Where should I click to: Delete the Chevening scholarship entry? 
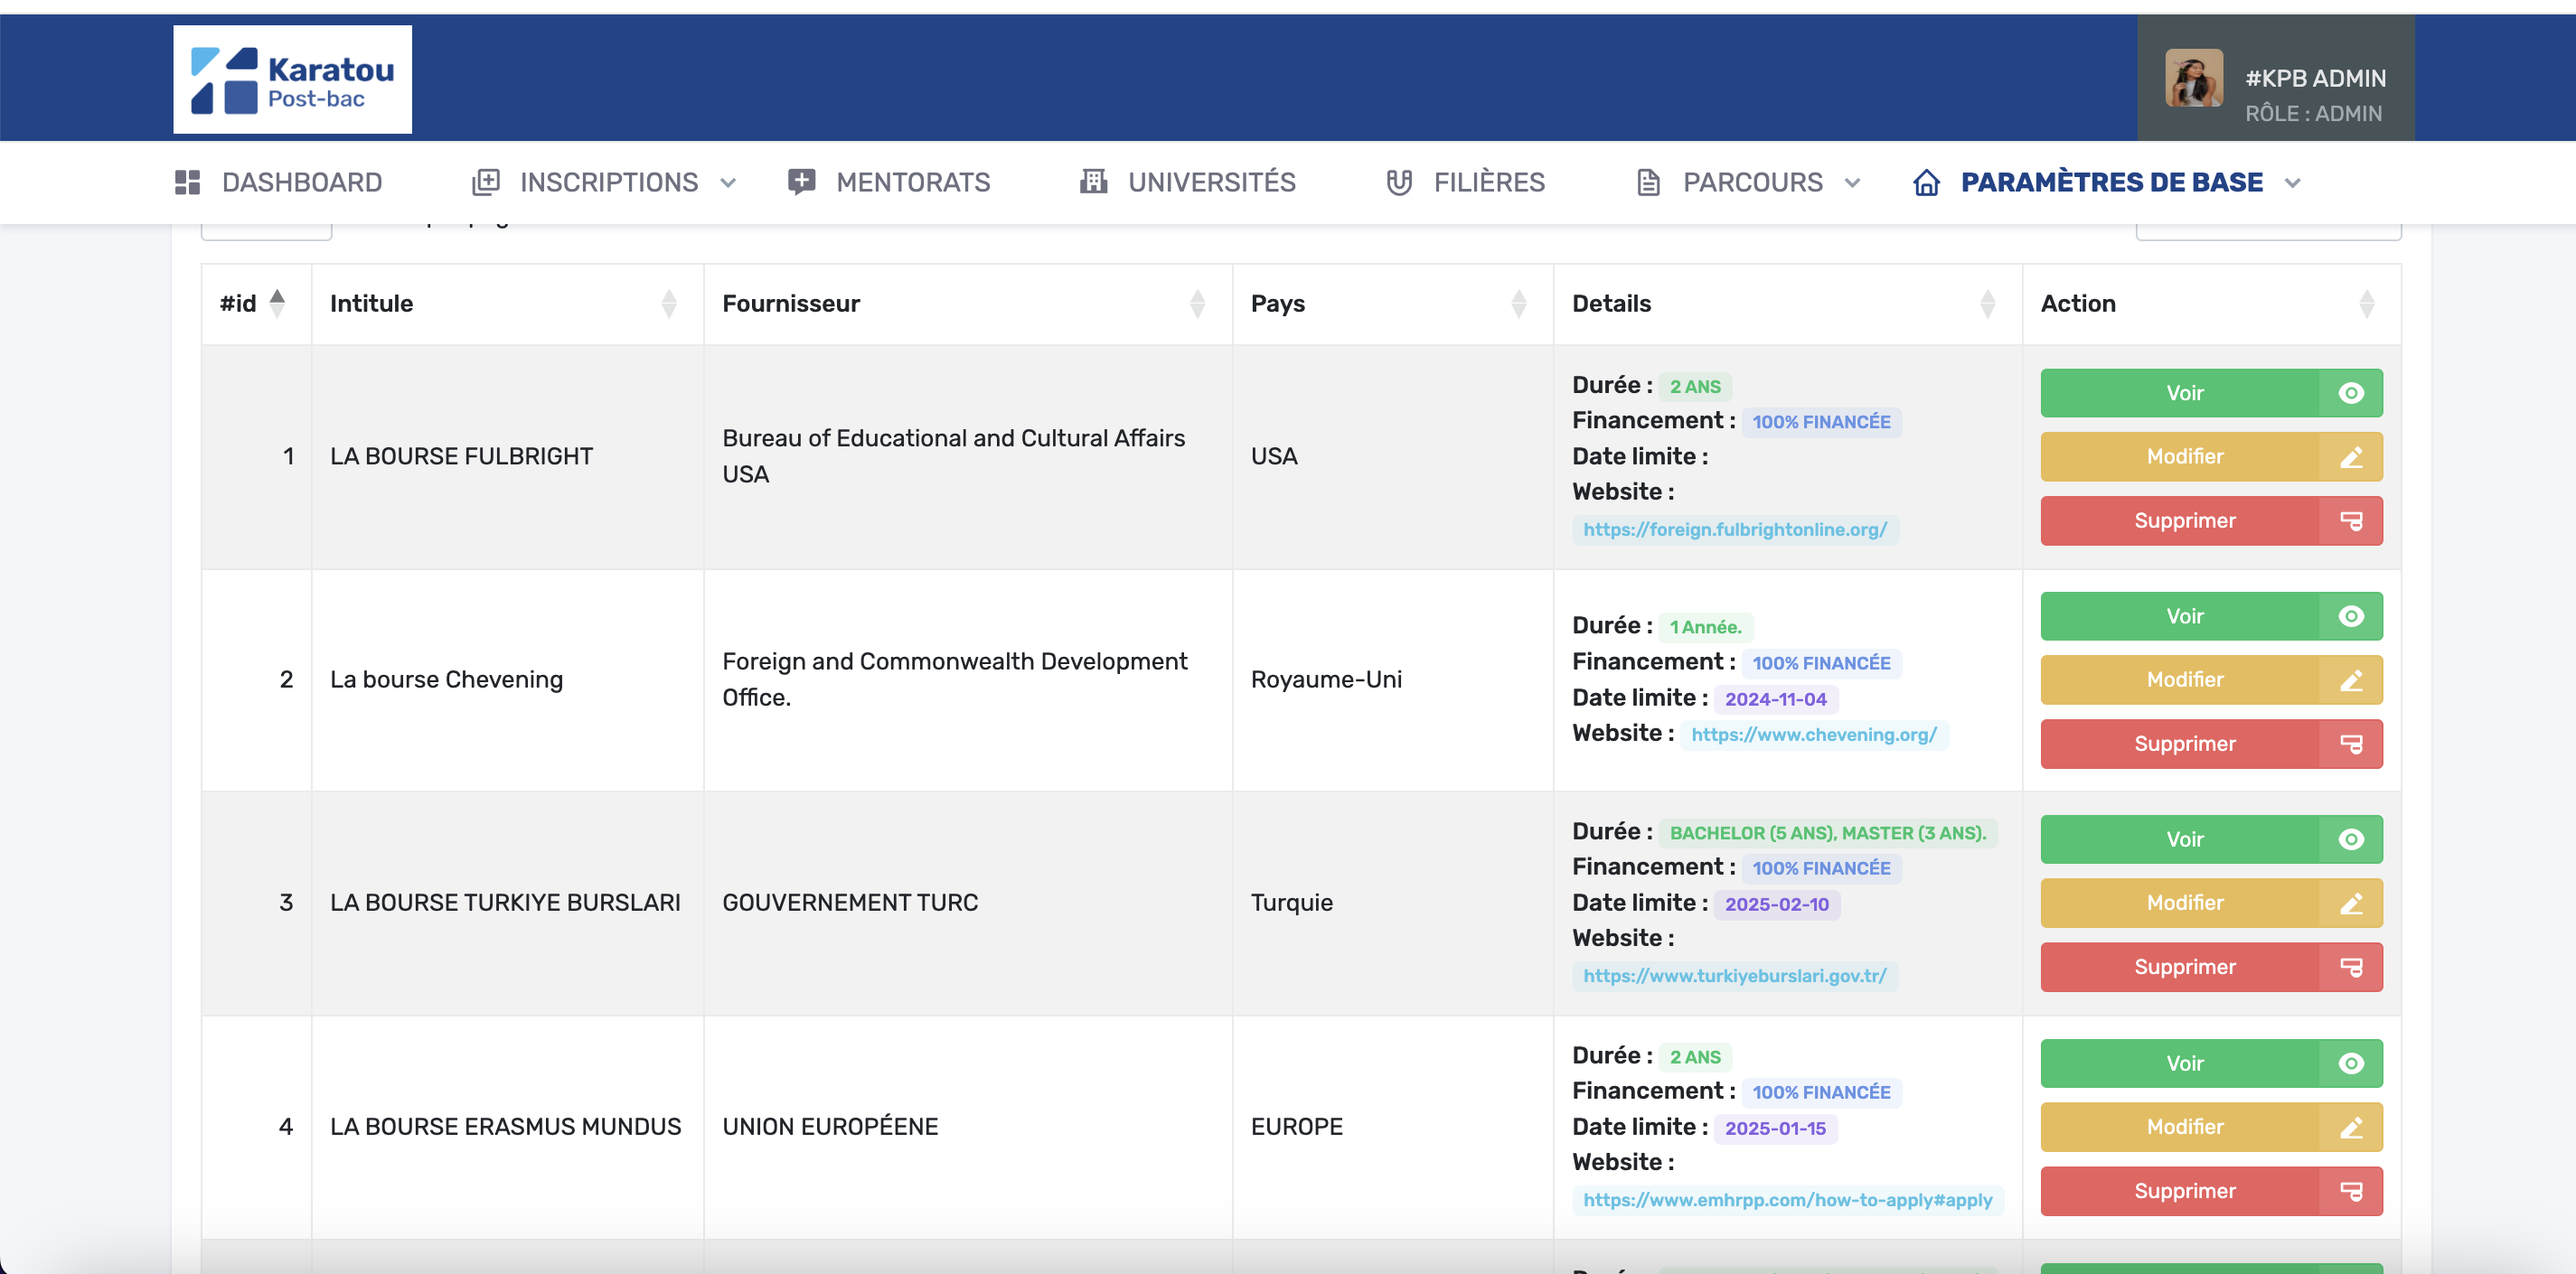[x=2211, y=744]
